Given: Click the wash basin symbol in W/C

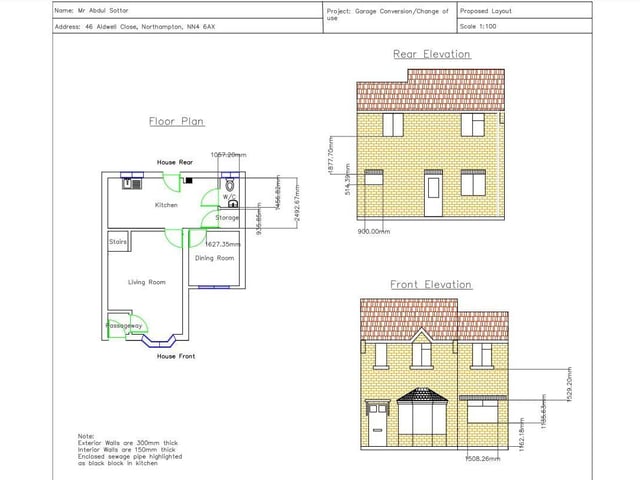Looking at the screenshot, I should pos(233,204).
